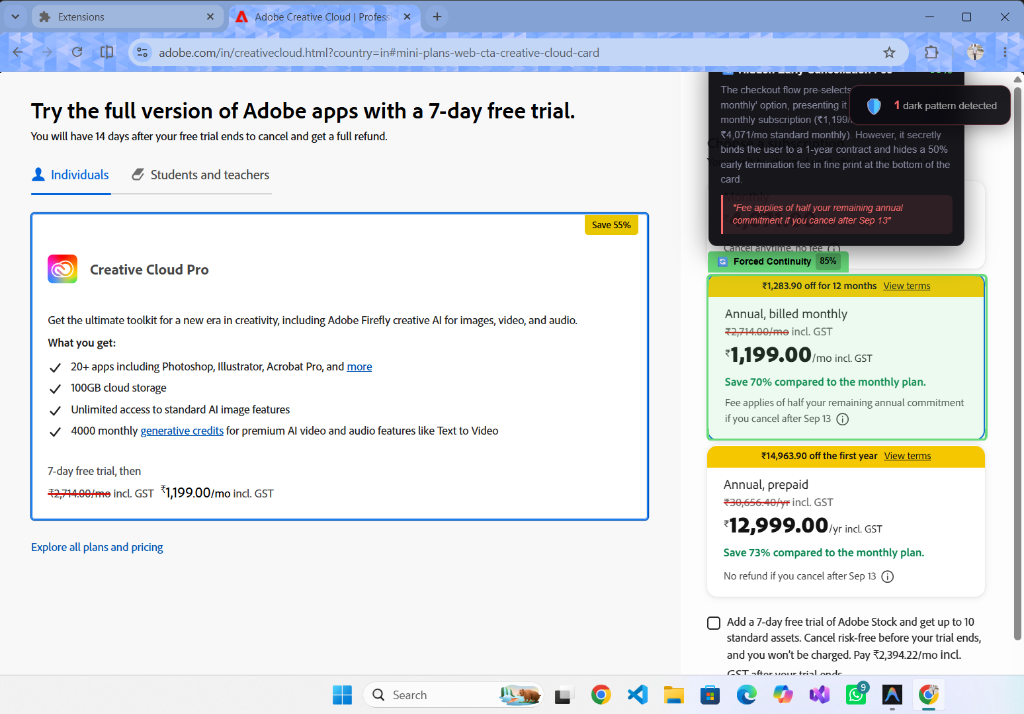Reload the Adobe page
Screen dimensions: 1024x714
click(77, 52)
